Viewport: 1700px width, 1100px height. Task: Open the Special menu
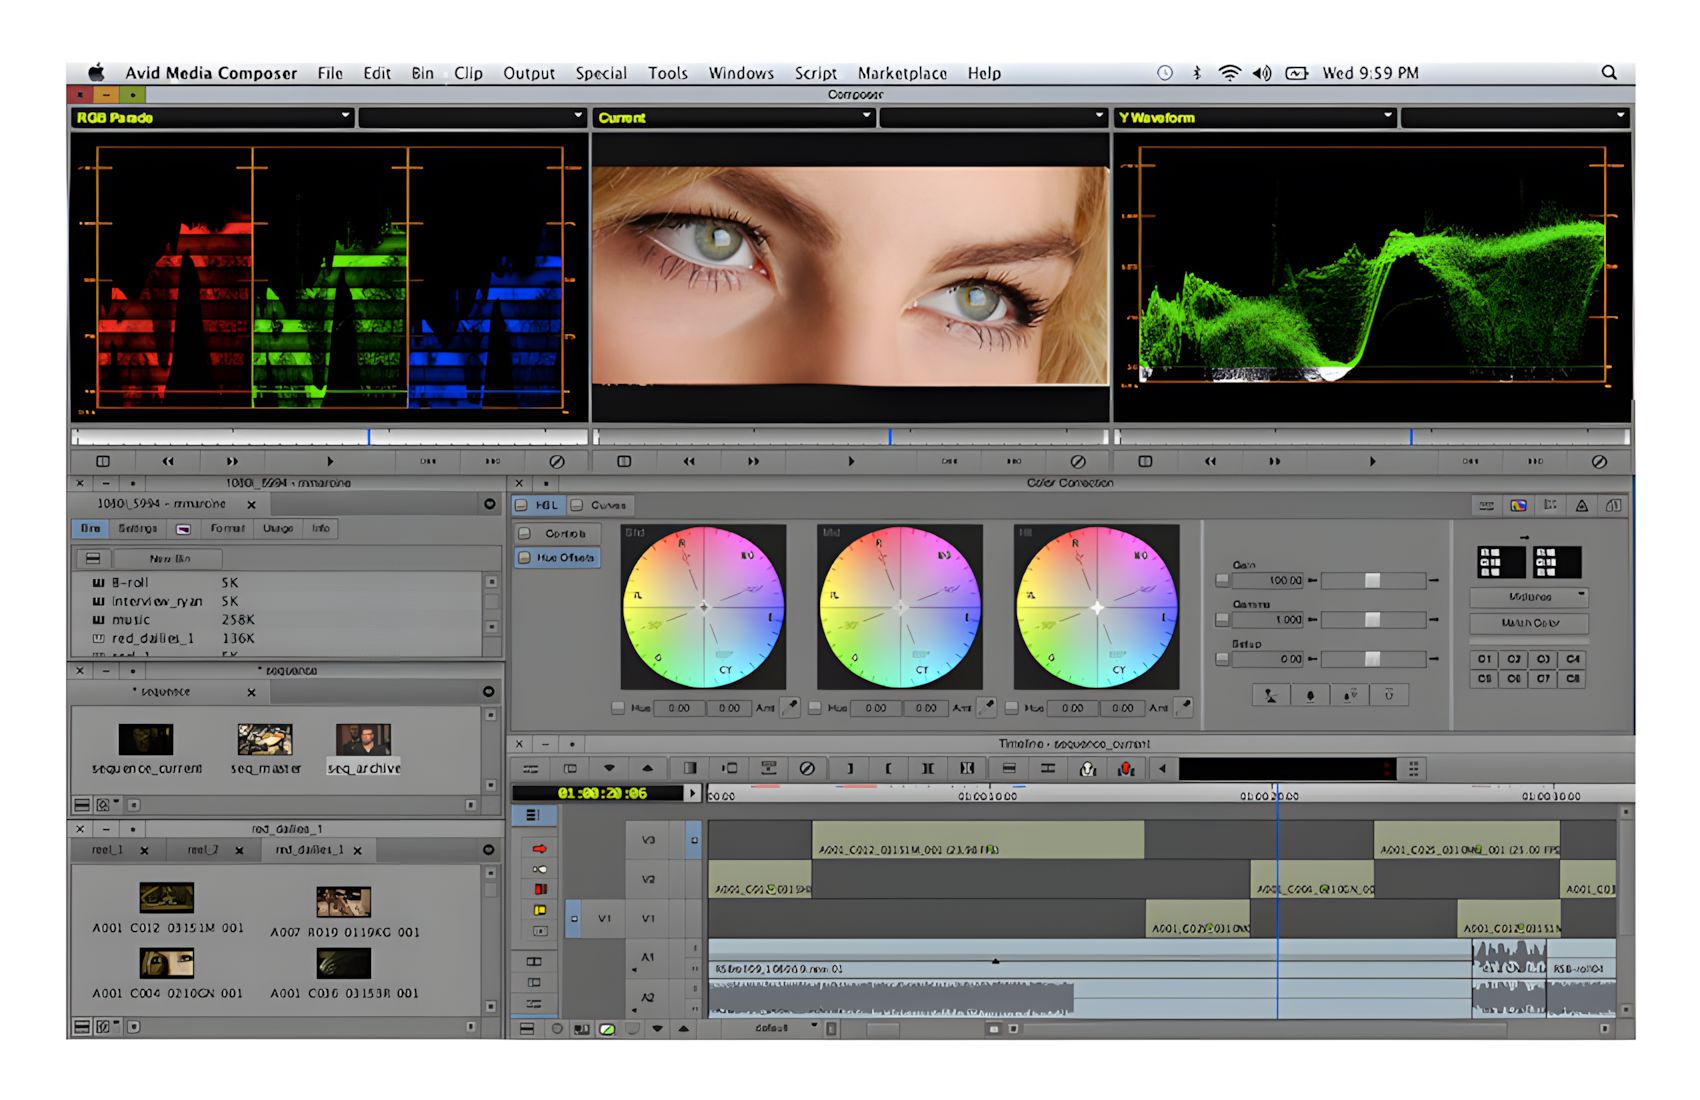(601, 73)
